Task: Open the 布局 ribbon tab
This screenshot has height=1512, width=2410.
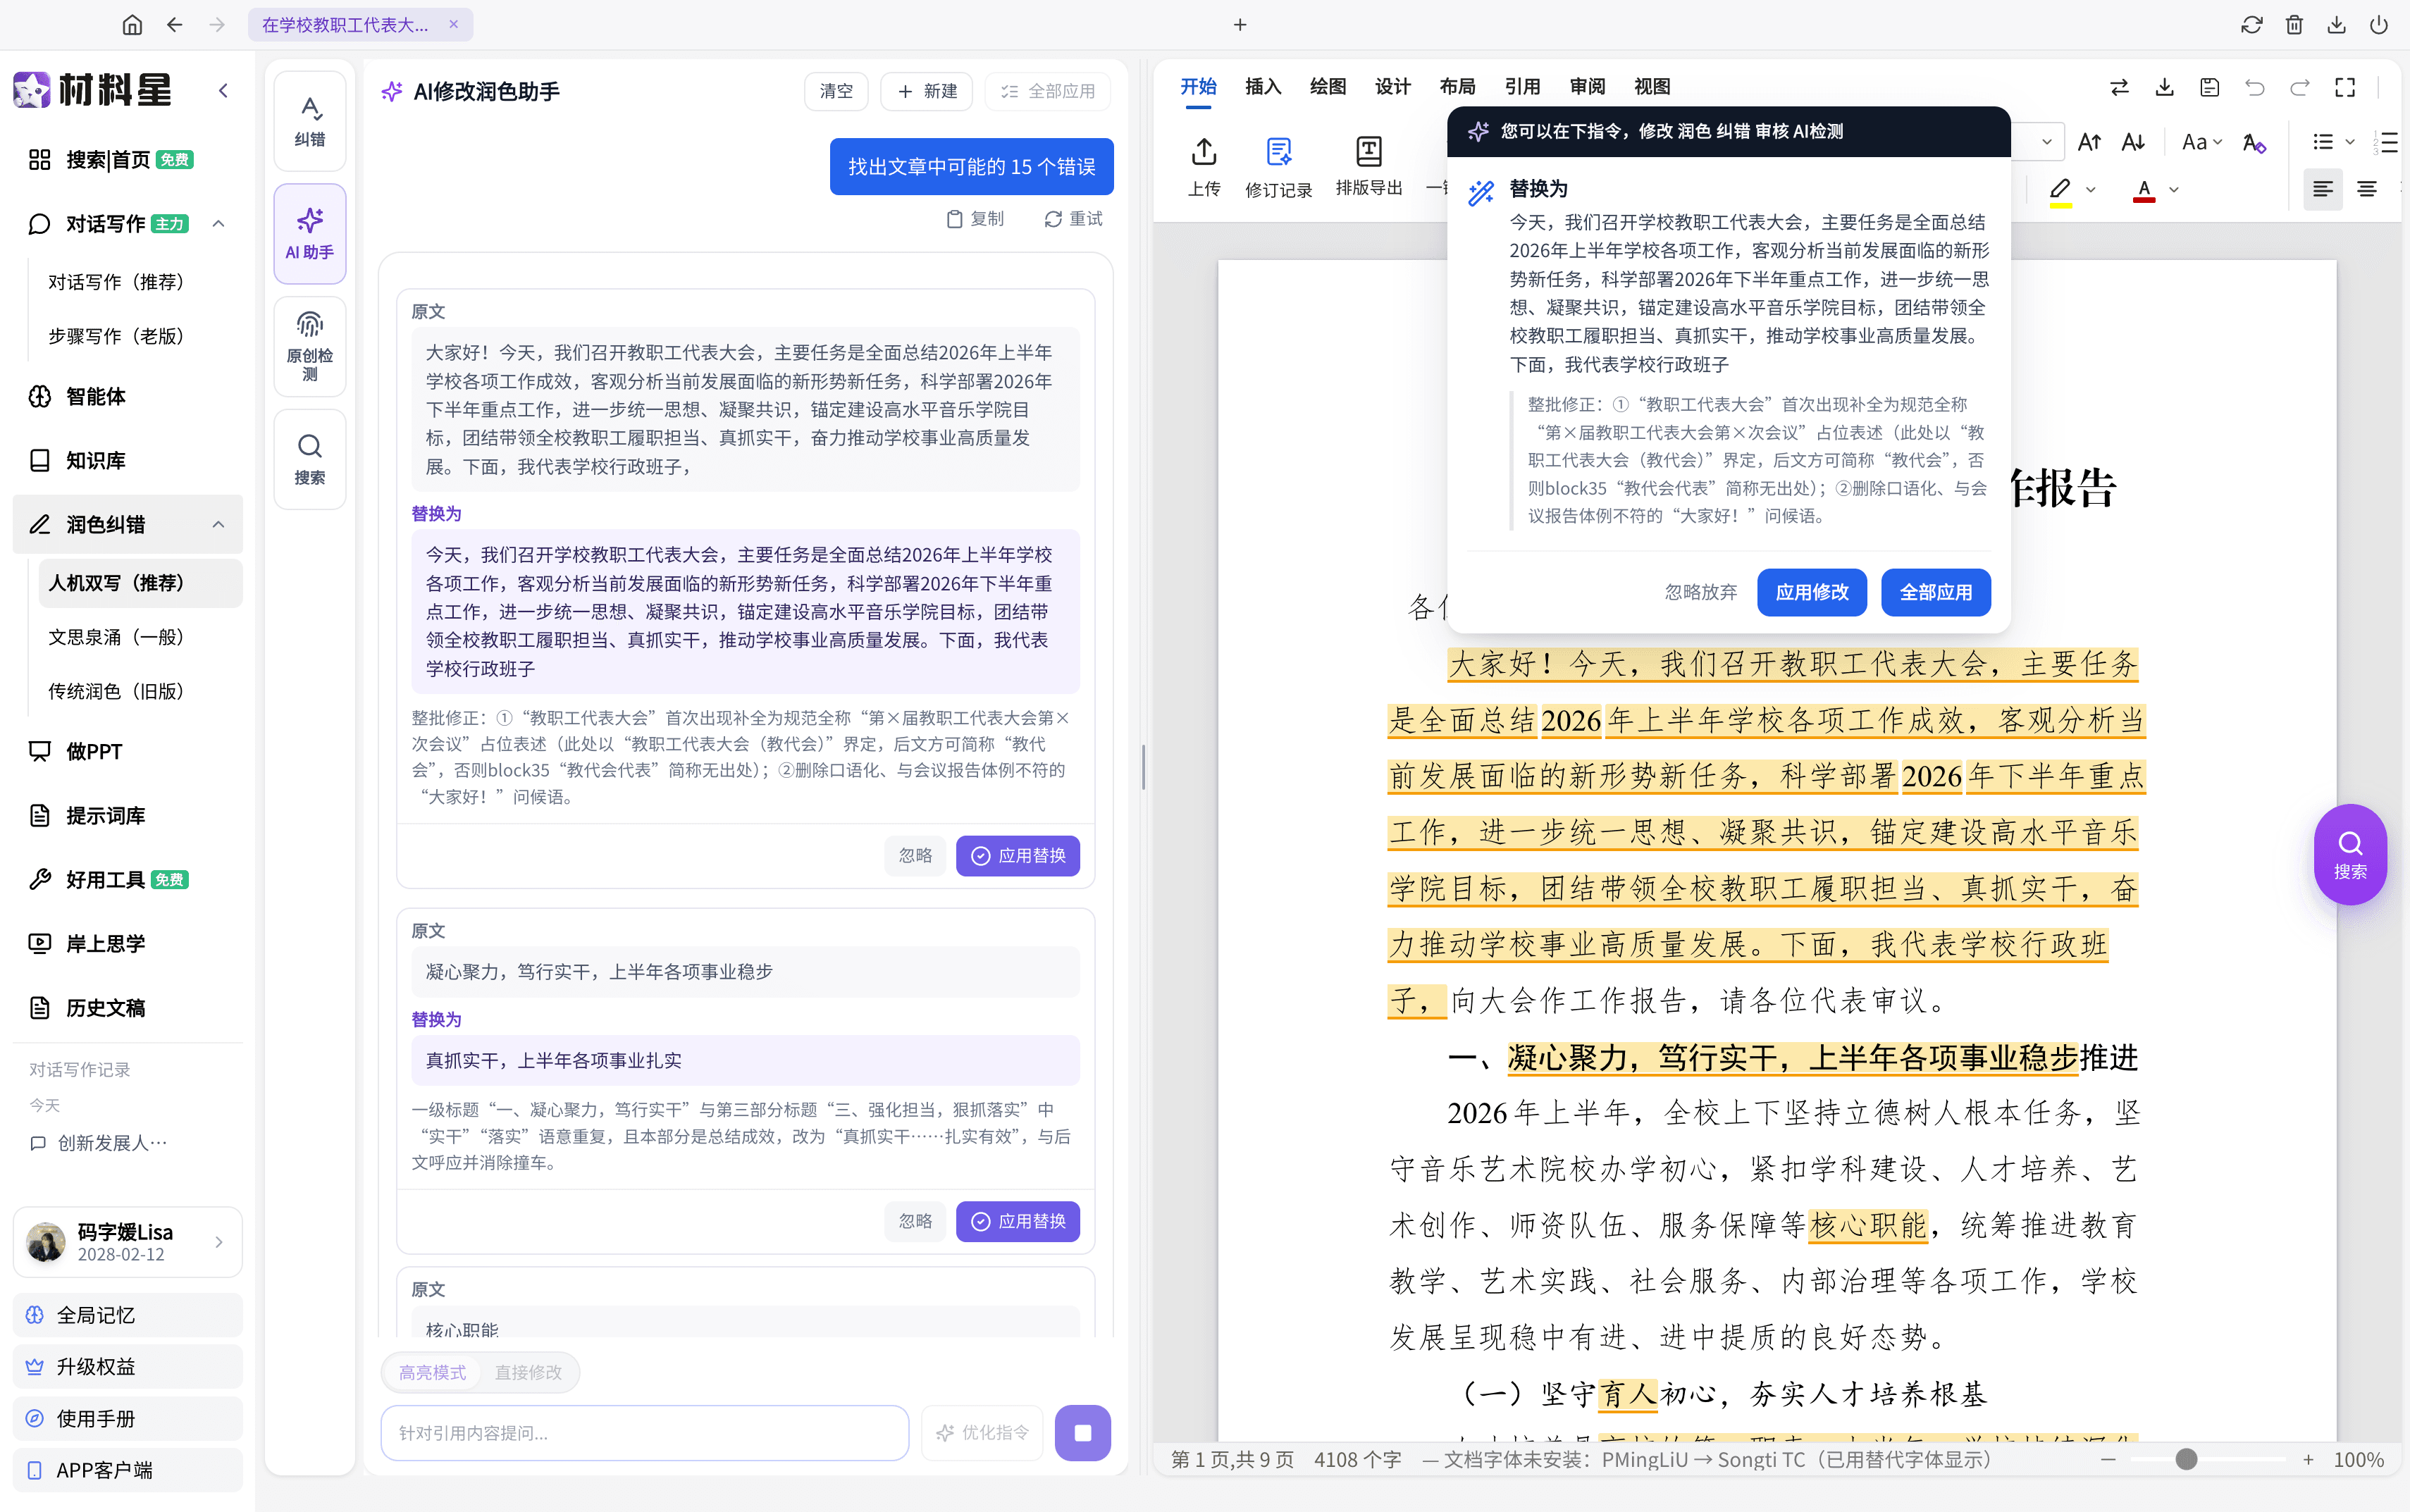Action: point(1457,87)
